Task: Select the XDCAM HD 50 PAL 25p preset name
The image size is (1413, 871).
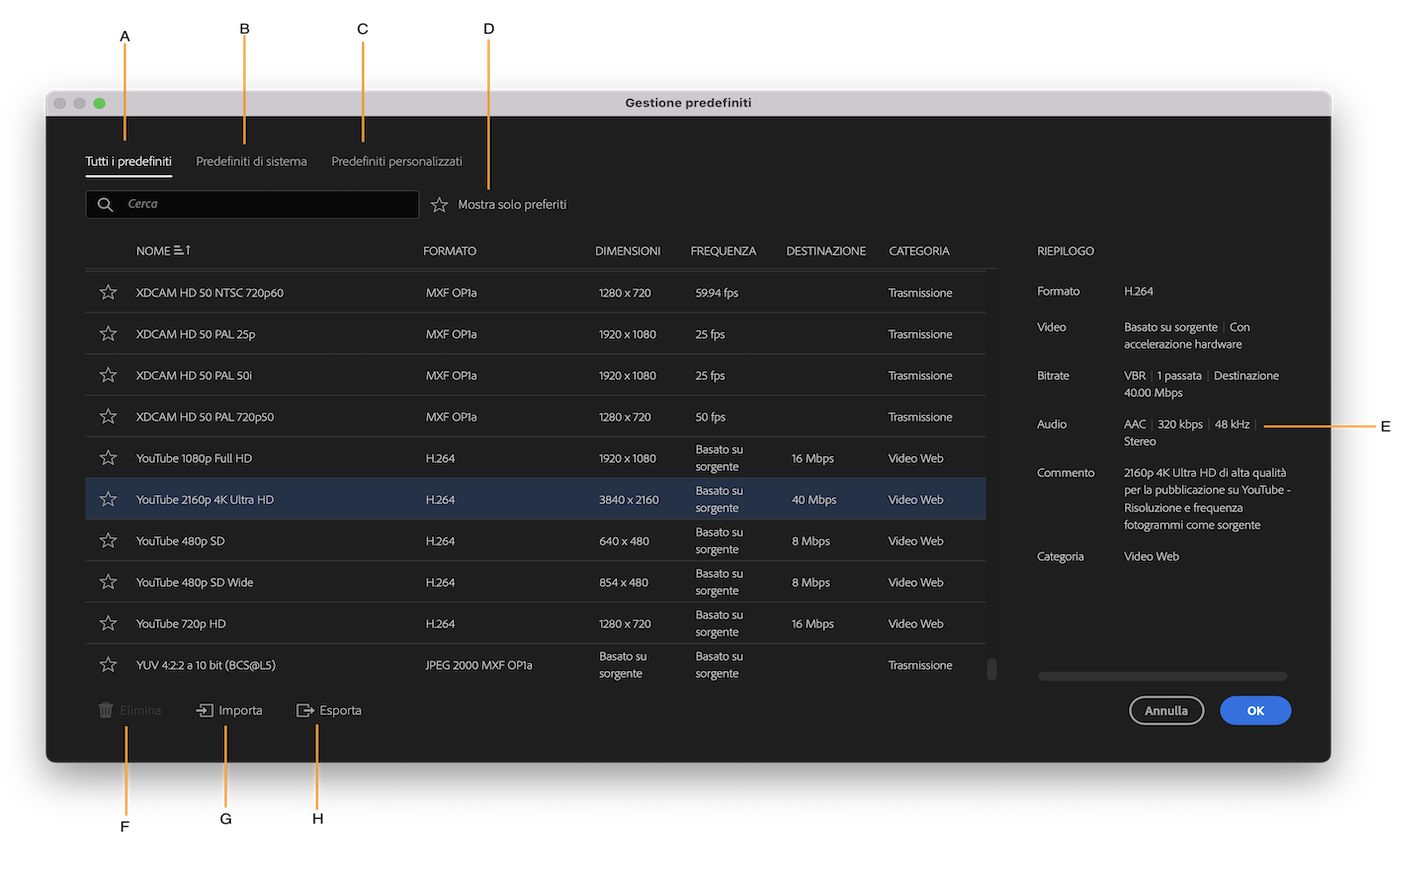Action: 196,334
